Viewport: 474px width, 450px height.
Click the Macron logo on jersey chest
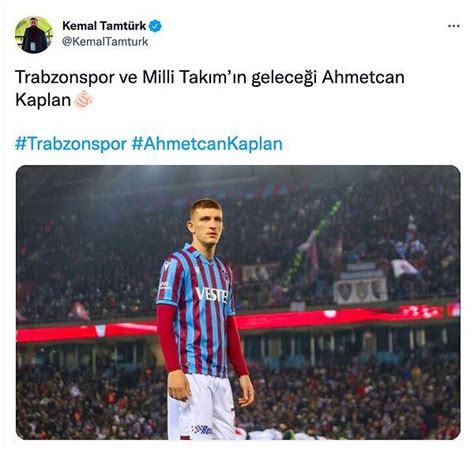(x=197, y=269)
